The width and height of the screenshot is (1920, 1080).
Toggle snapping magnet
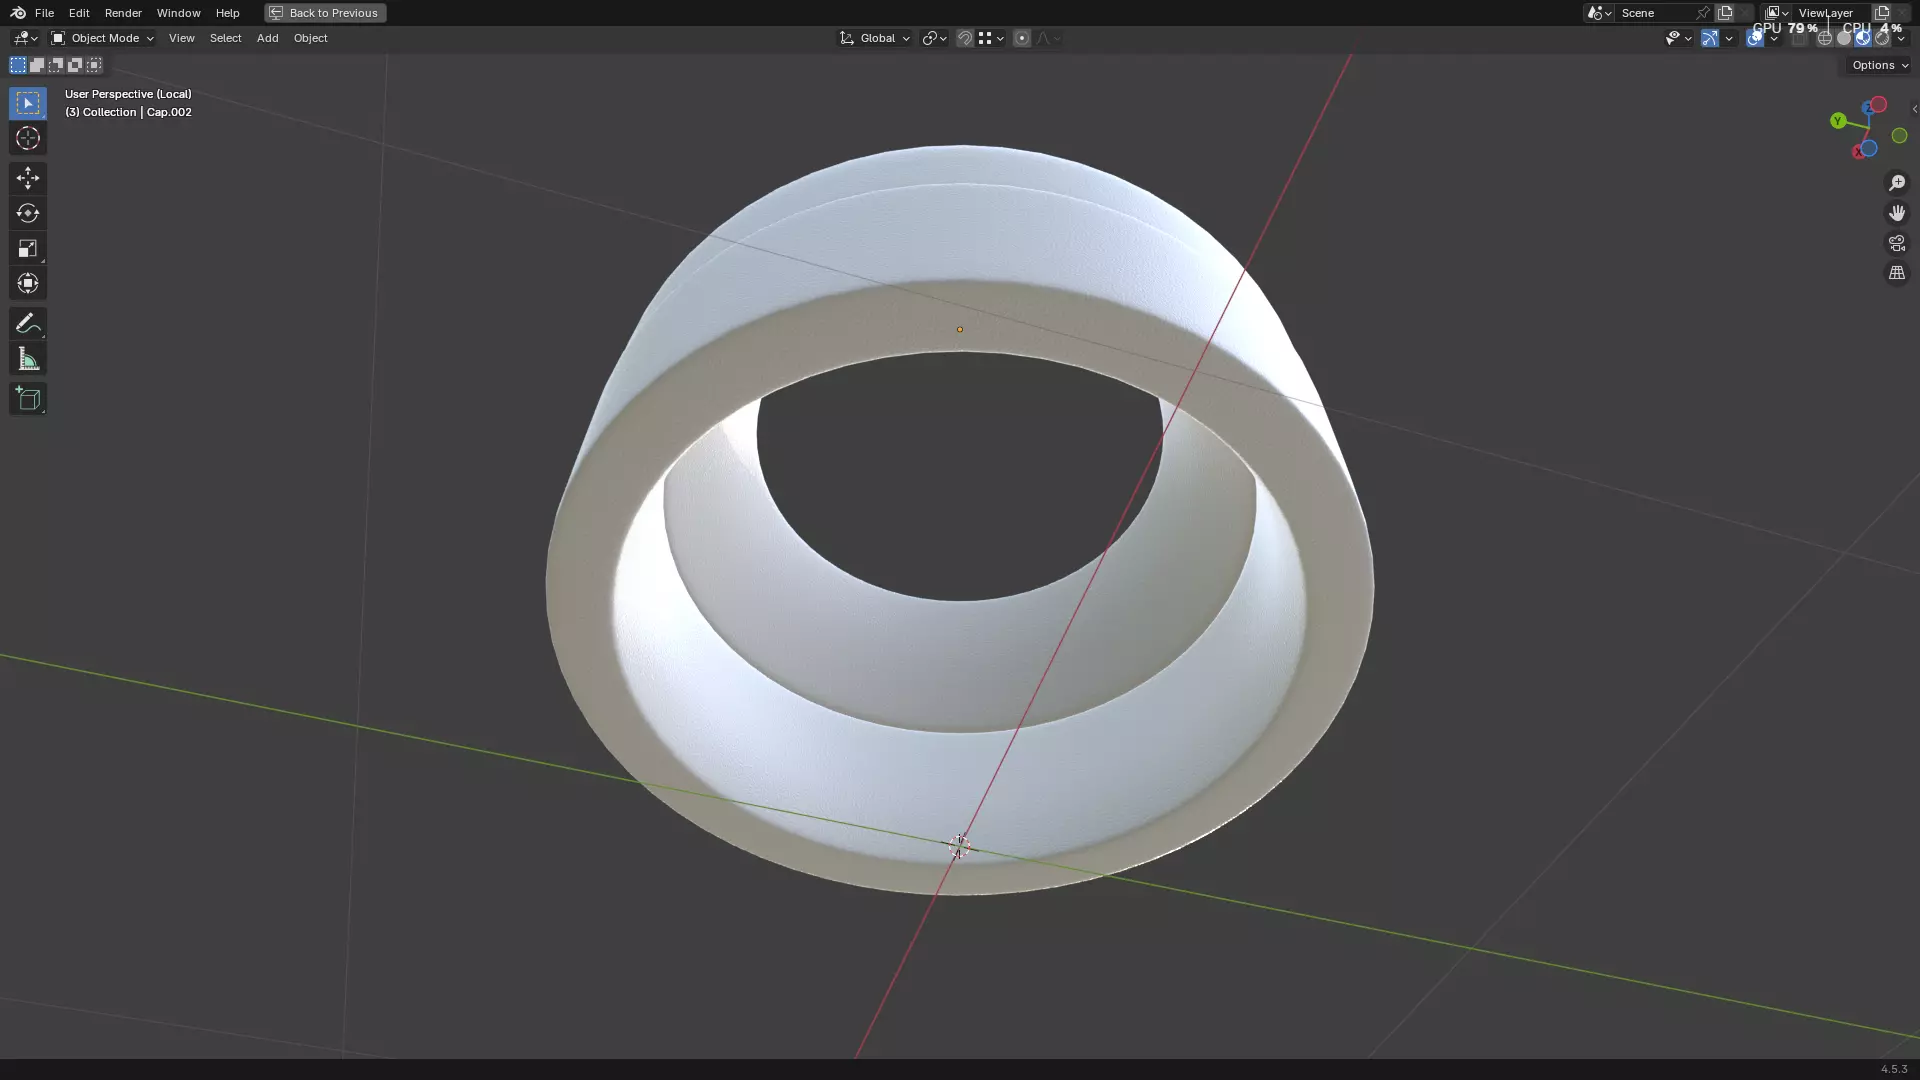(x=964, y=38)
